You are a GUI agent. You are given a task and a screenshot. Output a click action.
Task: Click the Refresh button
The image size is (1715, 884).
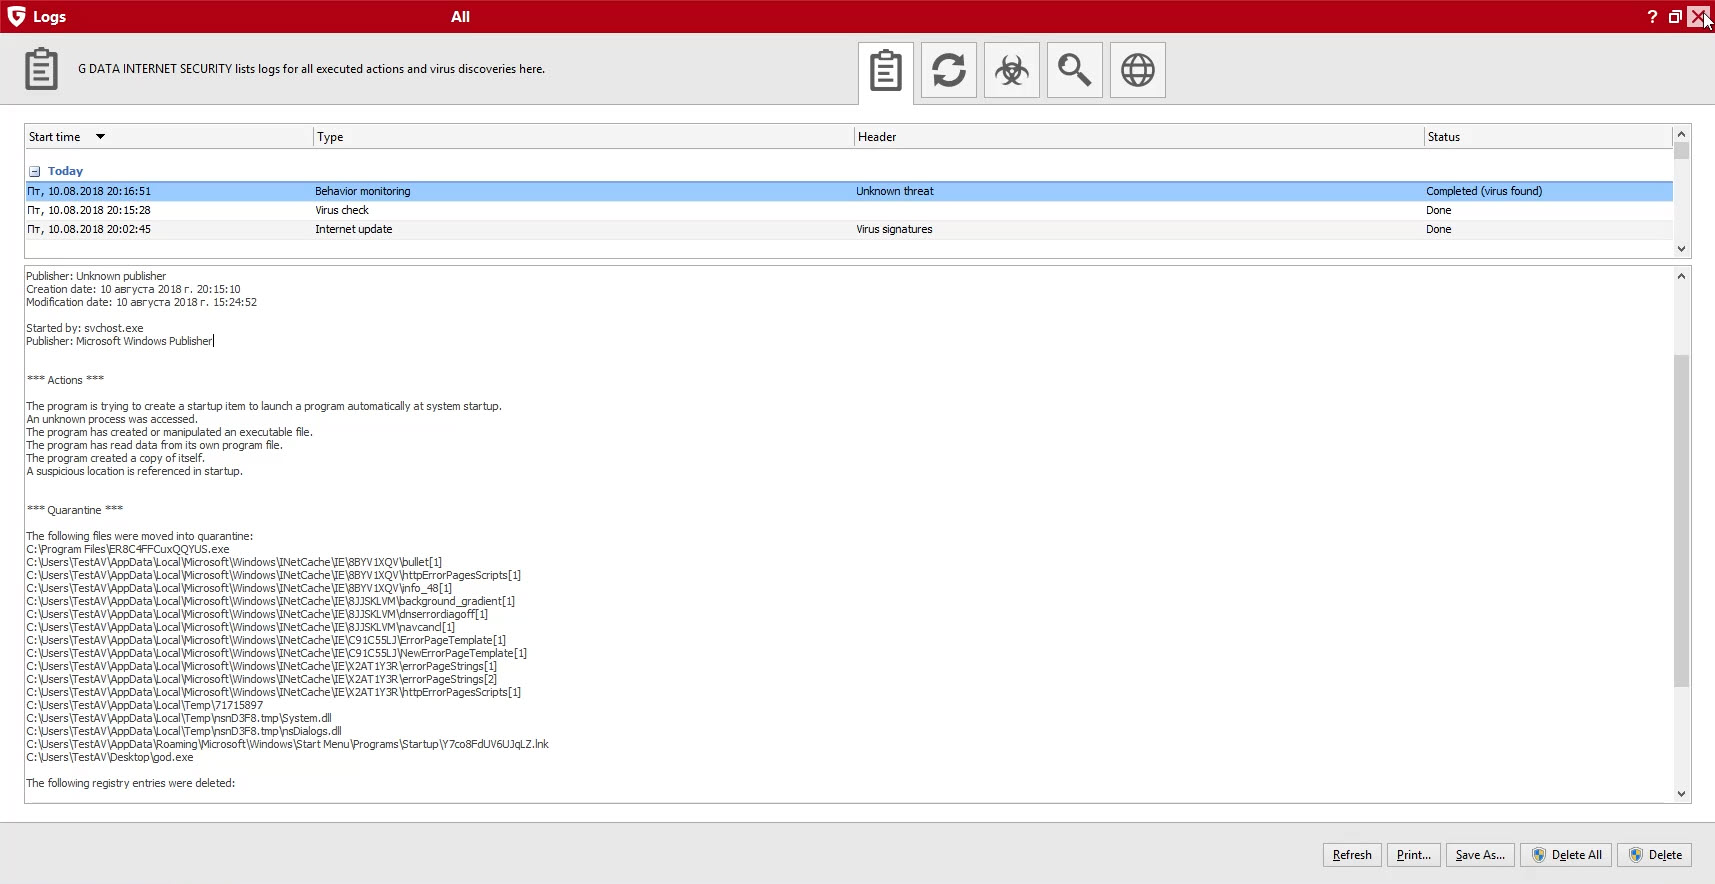point(1352,855)
